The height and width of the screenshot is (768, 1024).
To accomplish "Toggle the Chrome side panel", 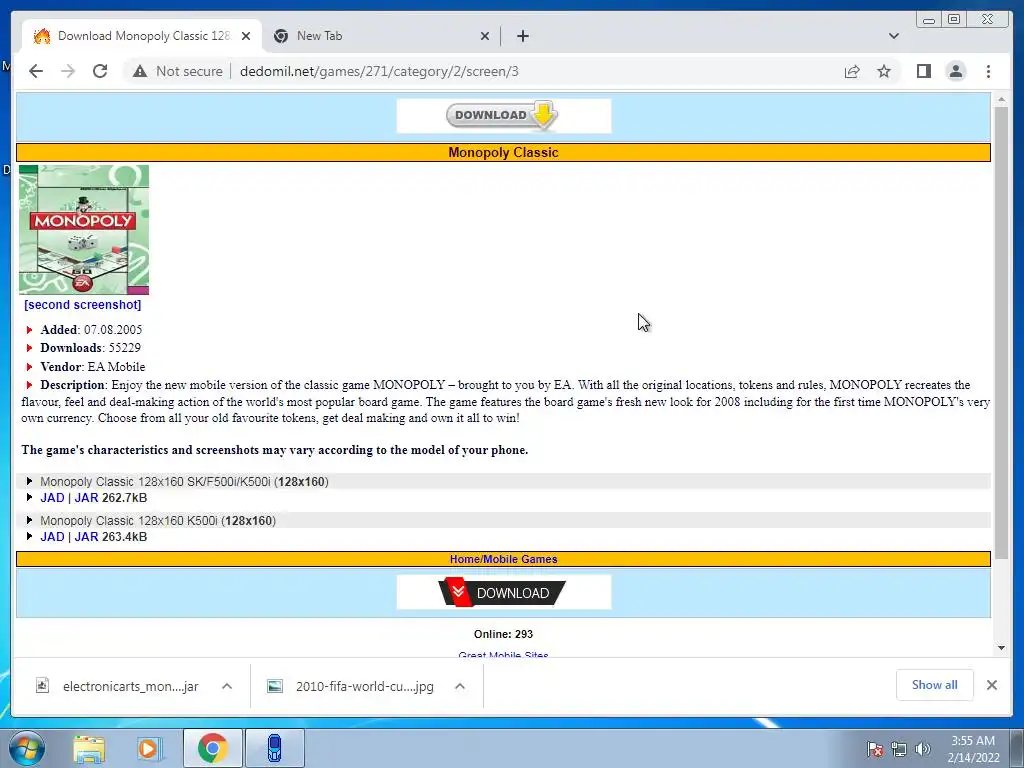I will [923, 71].
